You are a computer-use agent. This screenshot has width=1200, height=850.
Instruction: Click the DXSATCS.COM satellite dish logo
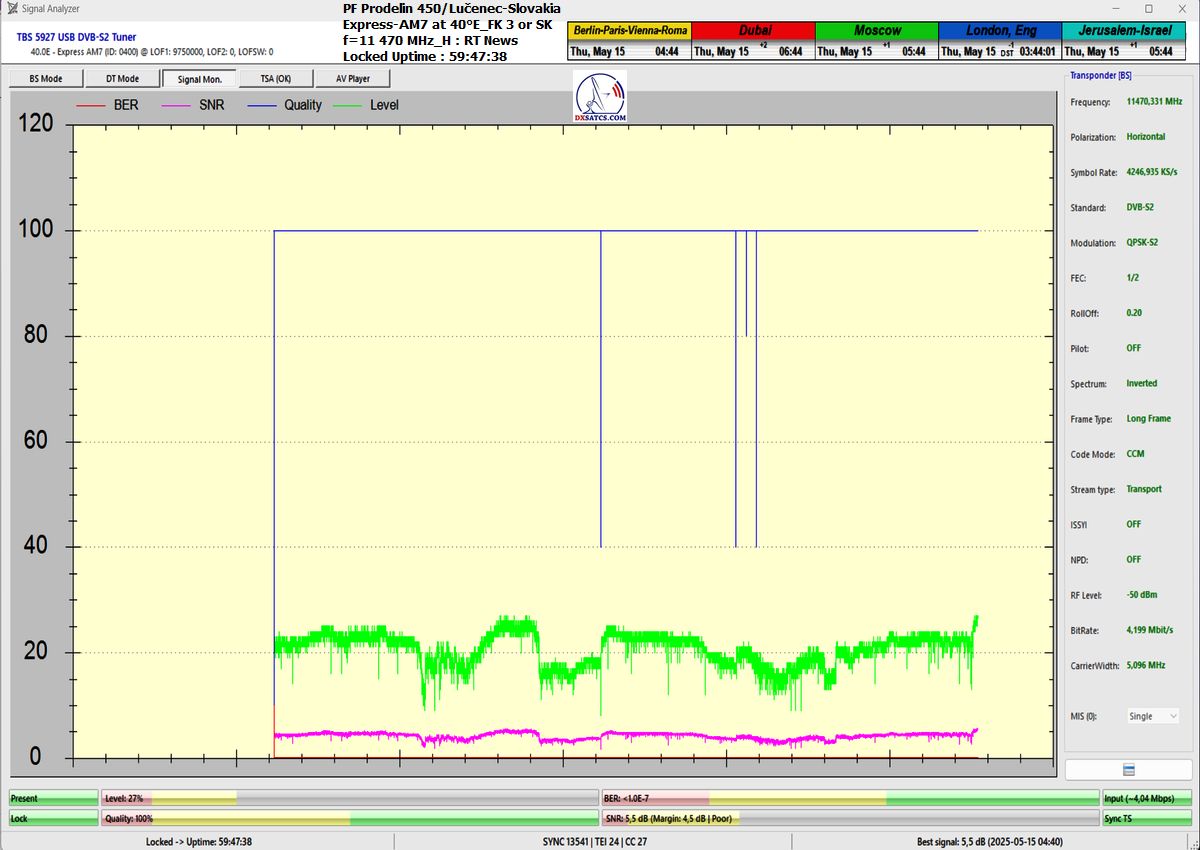tap(601, 98)
